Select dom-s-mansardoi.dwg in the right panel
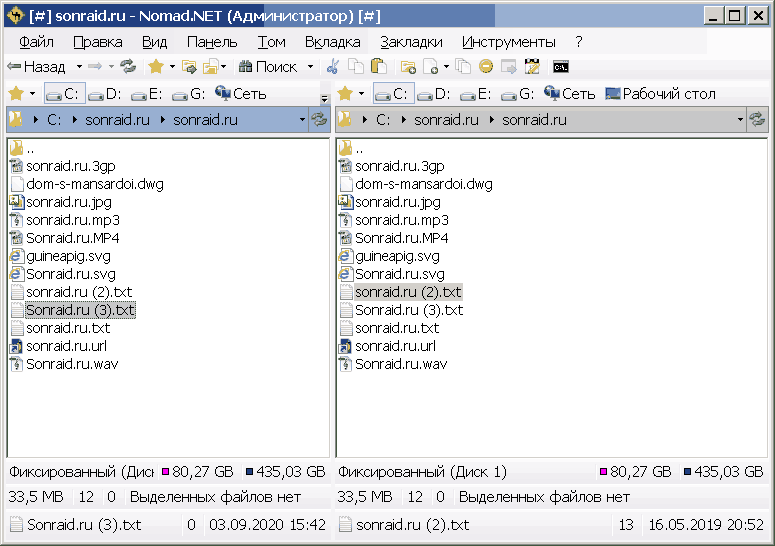Viewport: 775px width, 546px height. [424, 184]
